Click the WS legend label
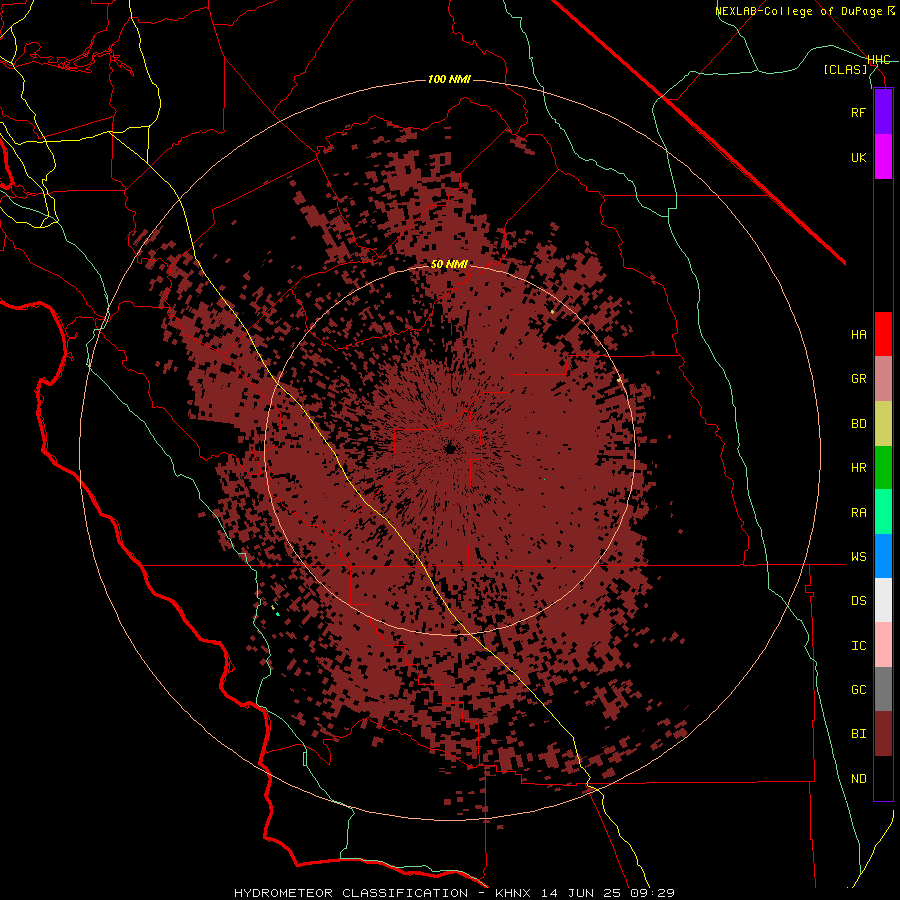The height and width of the screenshot is (900, 900). (858, 557)
